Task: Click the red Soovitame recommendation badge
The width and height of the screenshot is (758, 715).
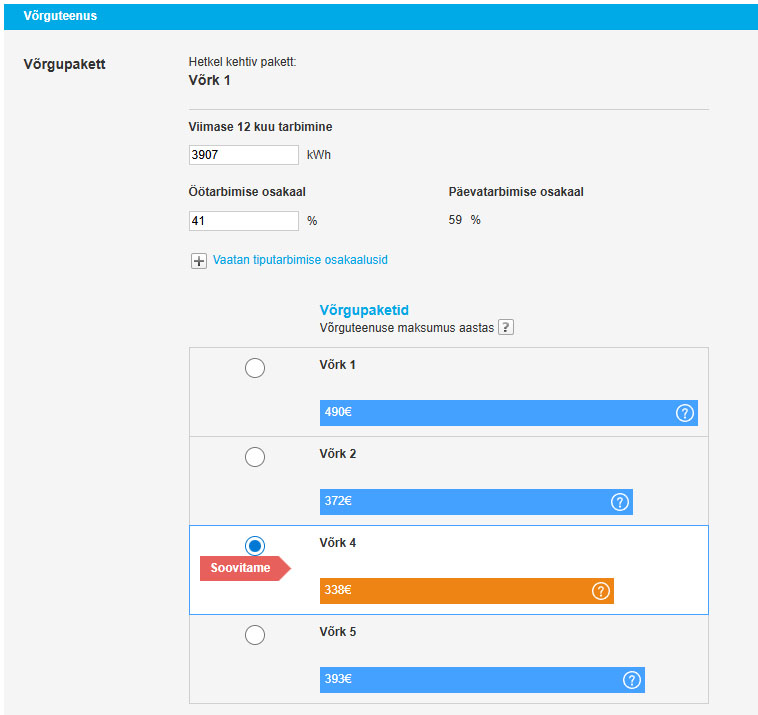Action: point(241,568)
